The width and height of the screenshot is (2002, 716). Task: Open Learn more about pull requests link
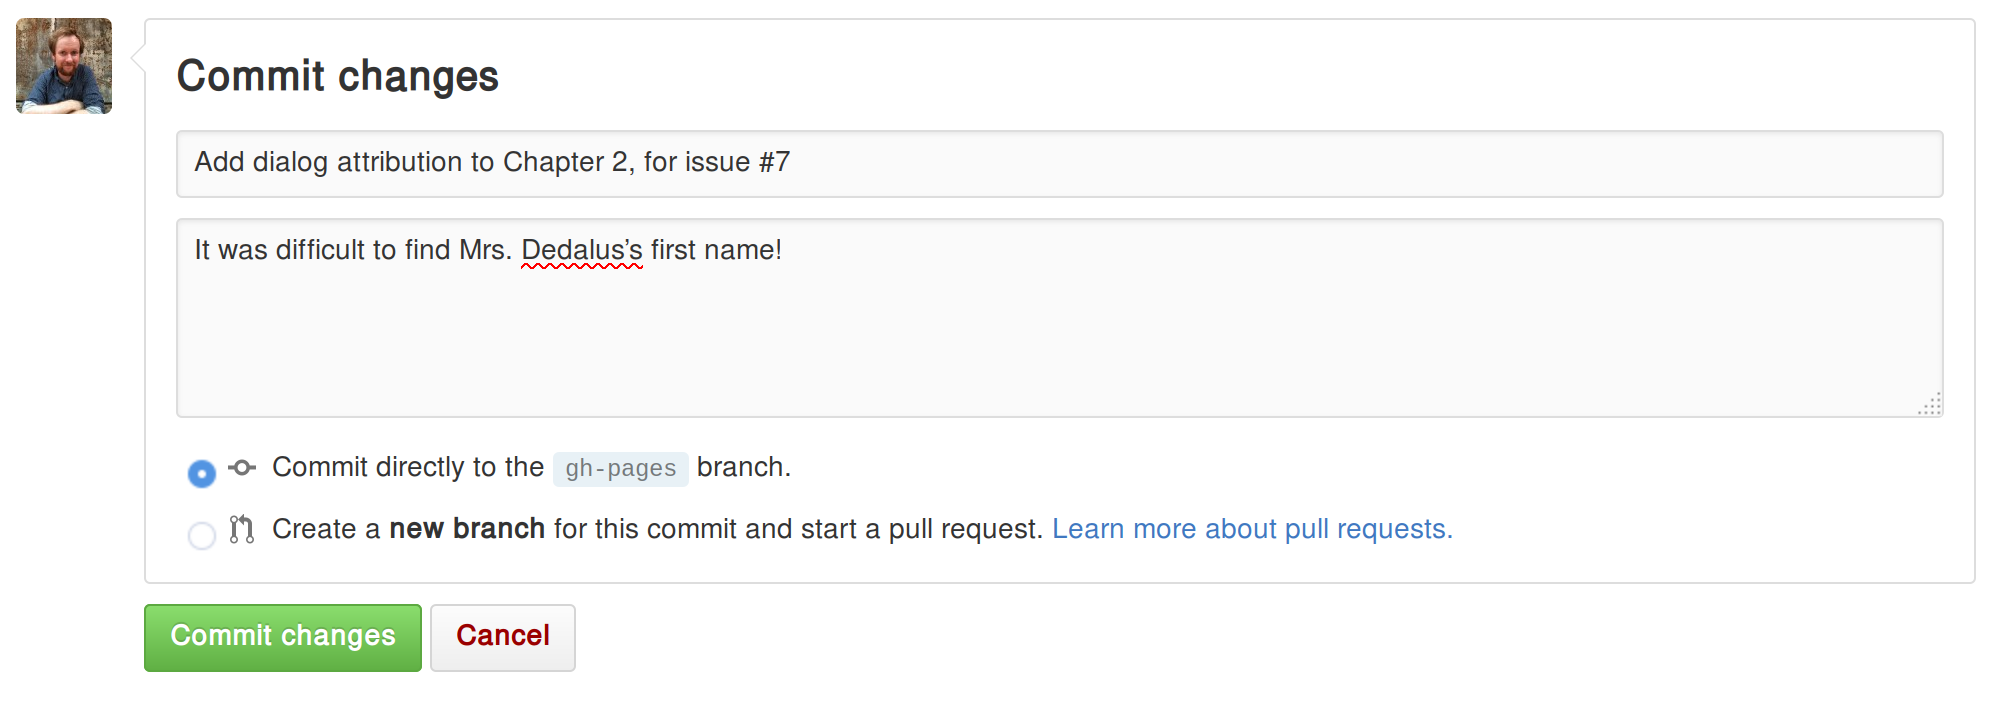(1252, 529)
